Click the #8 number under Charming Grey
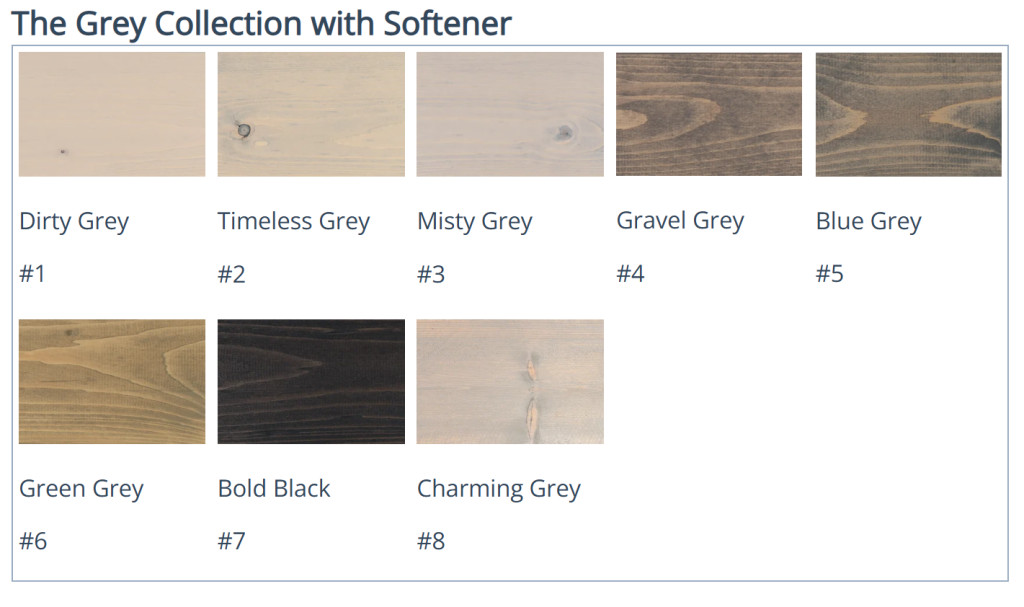 [x=431, y=541]
